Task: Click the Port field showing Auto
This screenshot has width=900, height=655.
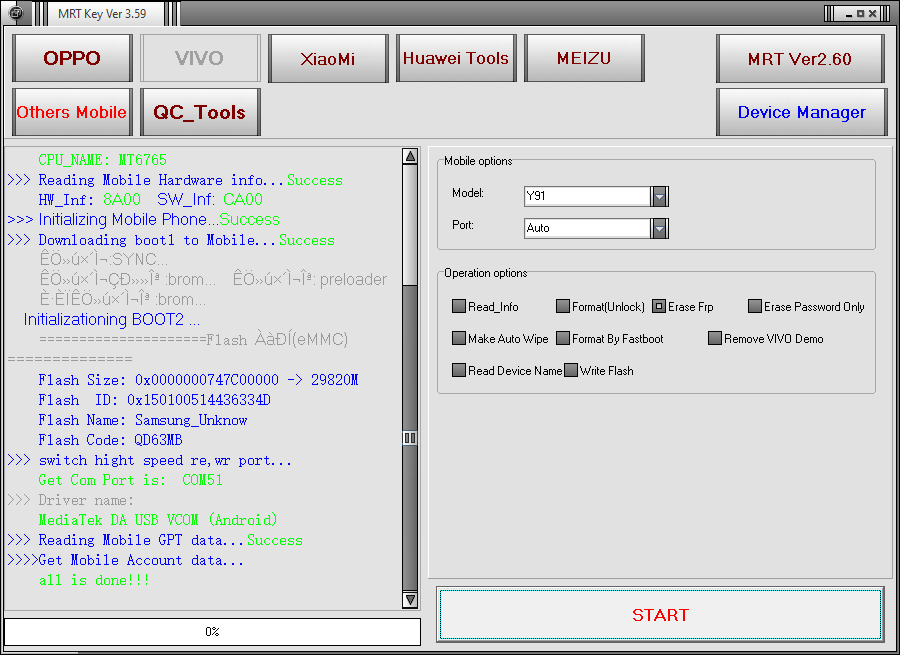Action: click(x=587, y=228)
